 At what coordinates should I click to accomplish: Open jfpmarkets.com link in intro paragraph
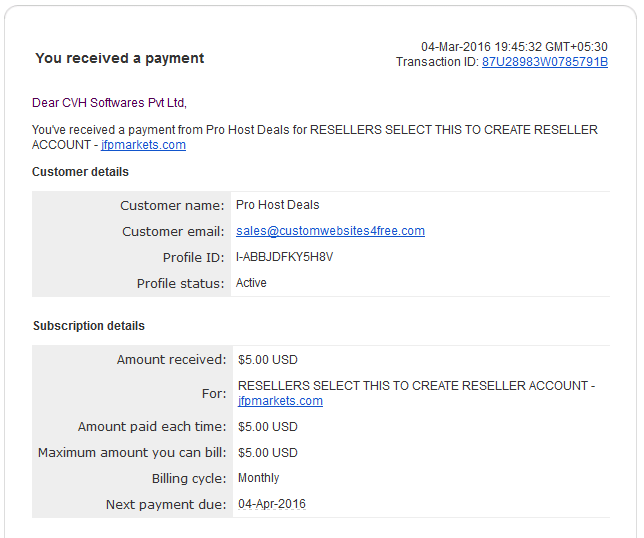click(x=143, y=145)
